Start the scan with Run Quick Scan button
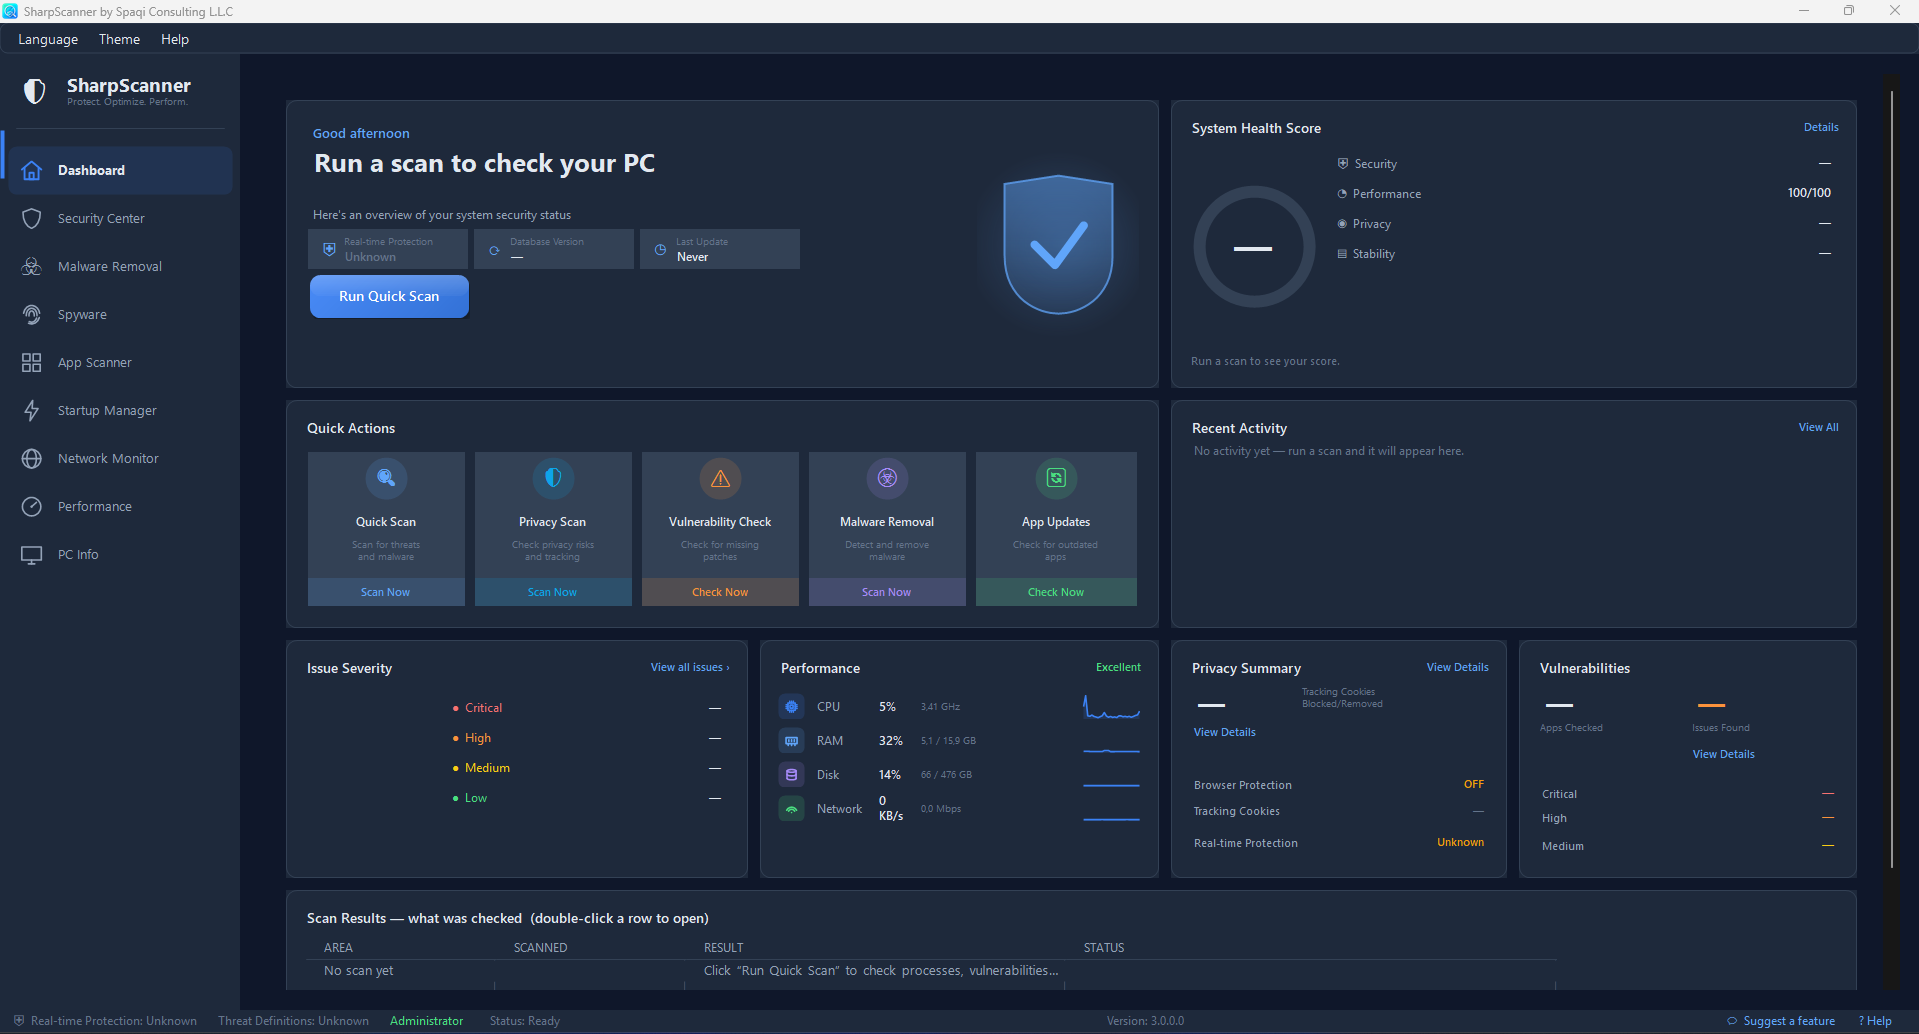Viewport: 1919px width, 1034px height. pos(389,296)
